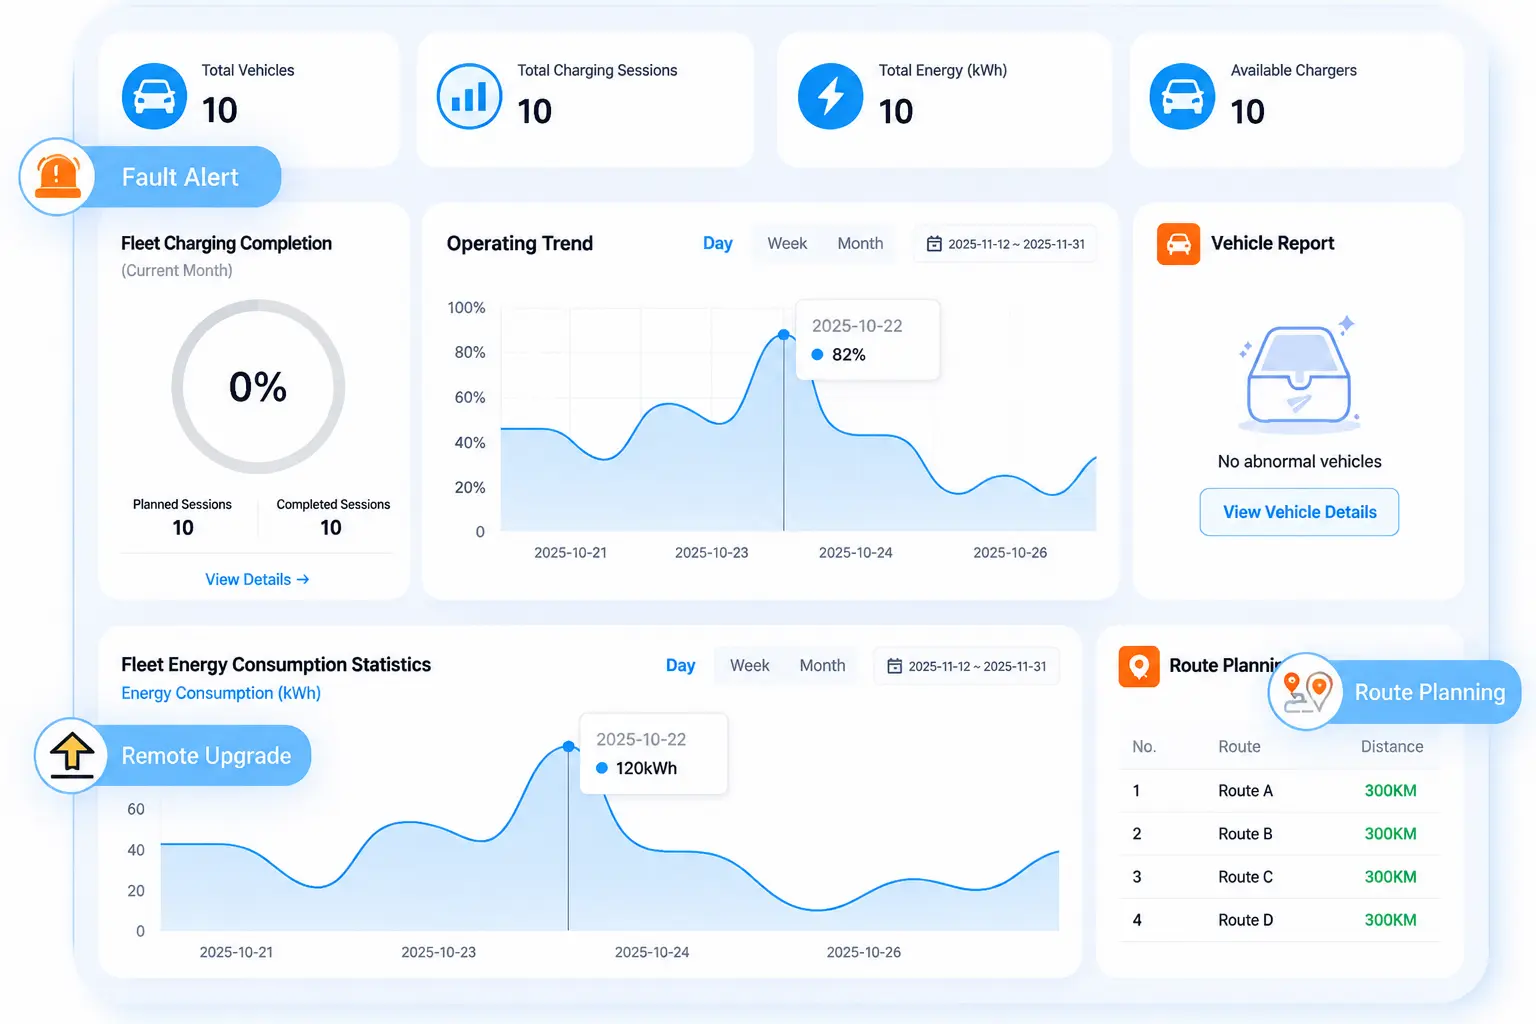Click the 0% charging completion progress ring
Screen dimensions: 1536x1024
point(258,387)
